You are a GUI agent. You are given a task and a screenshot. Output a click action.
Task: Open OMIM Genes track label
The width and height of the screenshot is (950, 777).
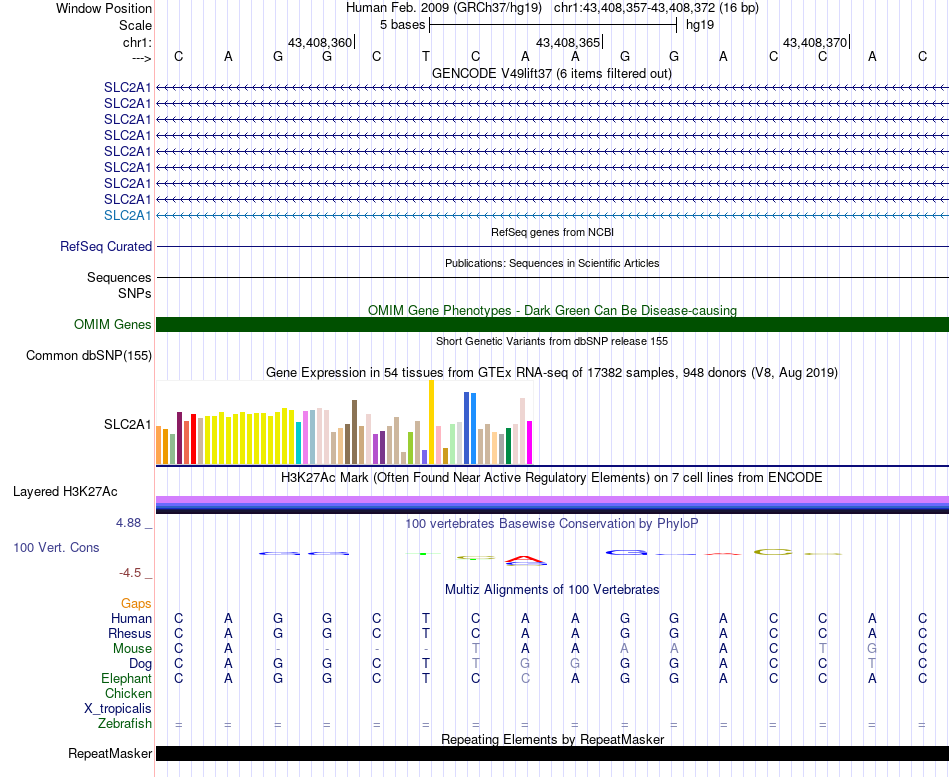coord(112,324)
